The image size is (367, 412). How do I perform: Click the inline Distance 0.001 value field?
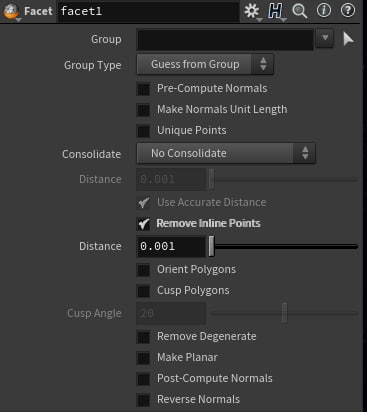point(171,247)
